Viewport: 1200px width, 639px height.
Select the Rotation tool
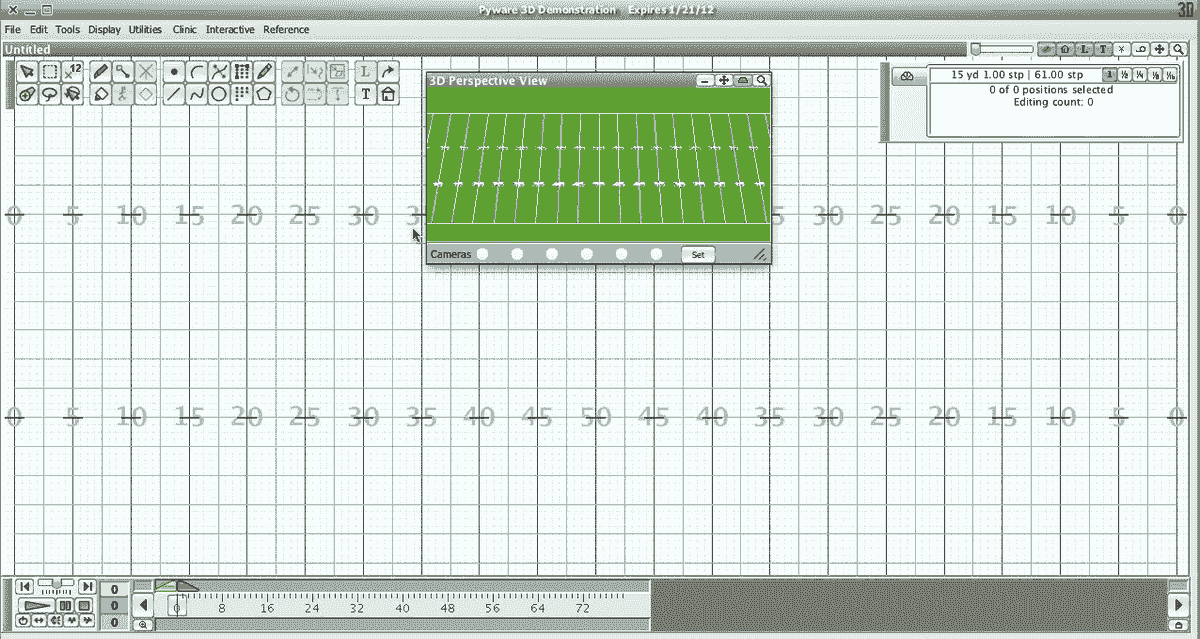click(x=290, y=94)
